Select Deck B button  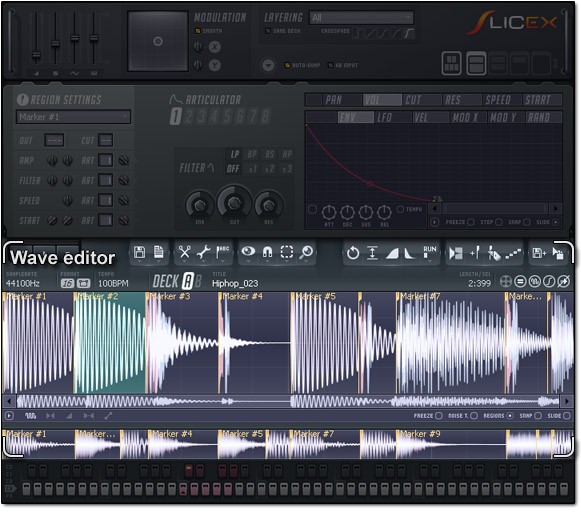pos(198,281)
